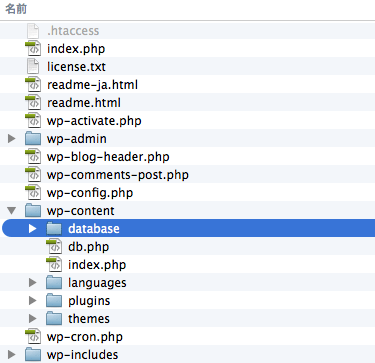
Task: Select the wp-cron.php file name
Action: tap(85, 337)
